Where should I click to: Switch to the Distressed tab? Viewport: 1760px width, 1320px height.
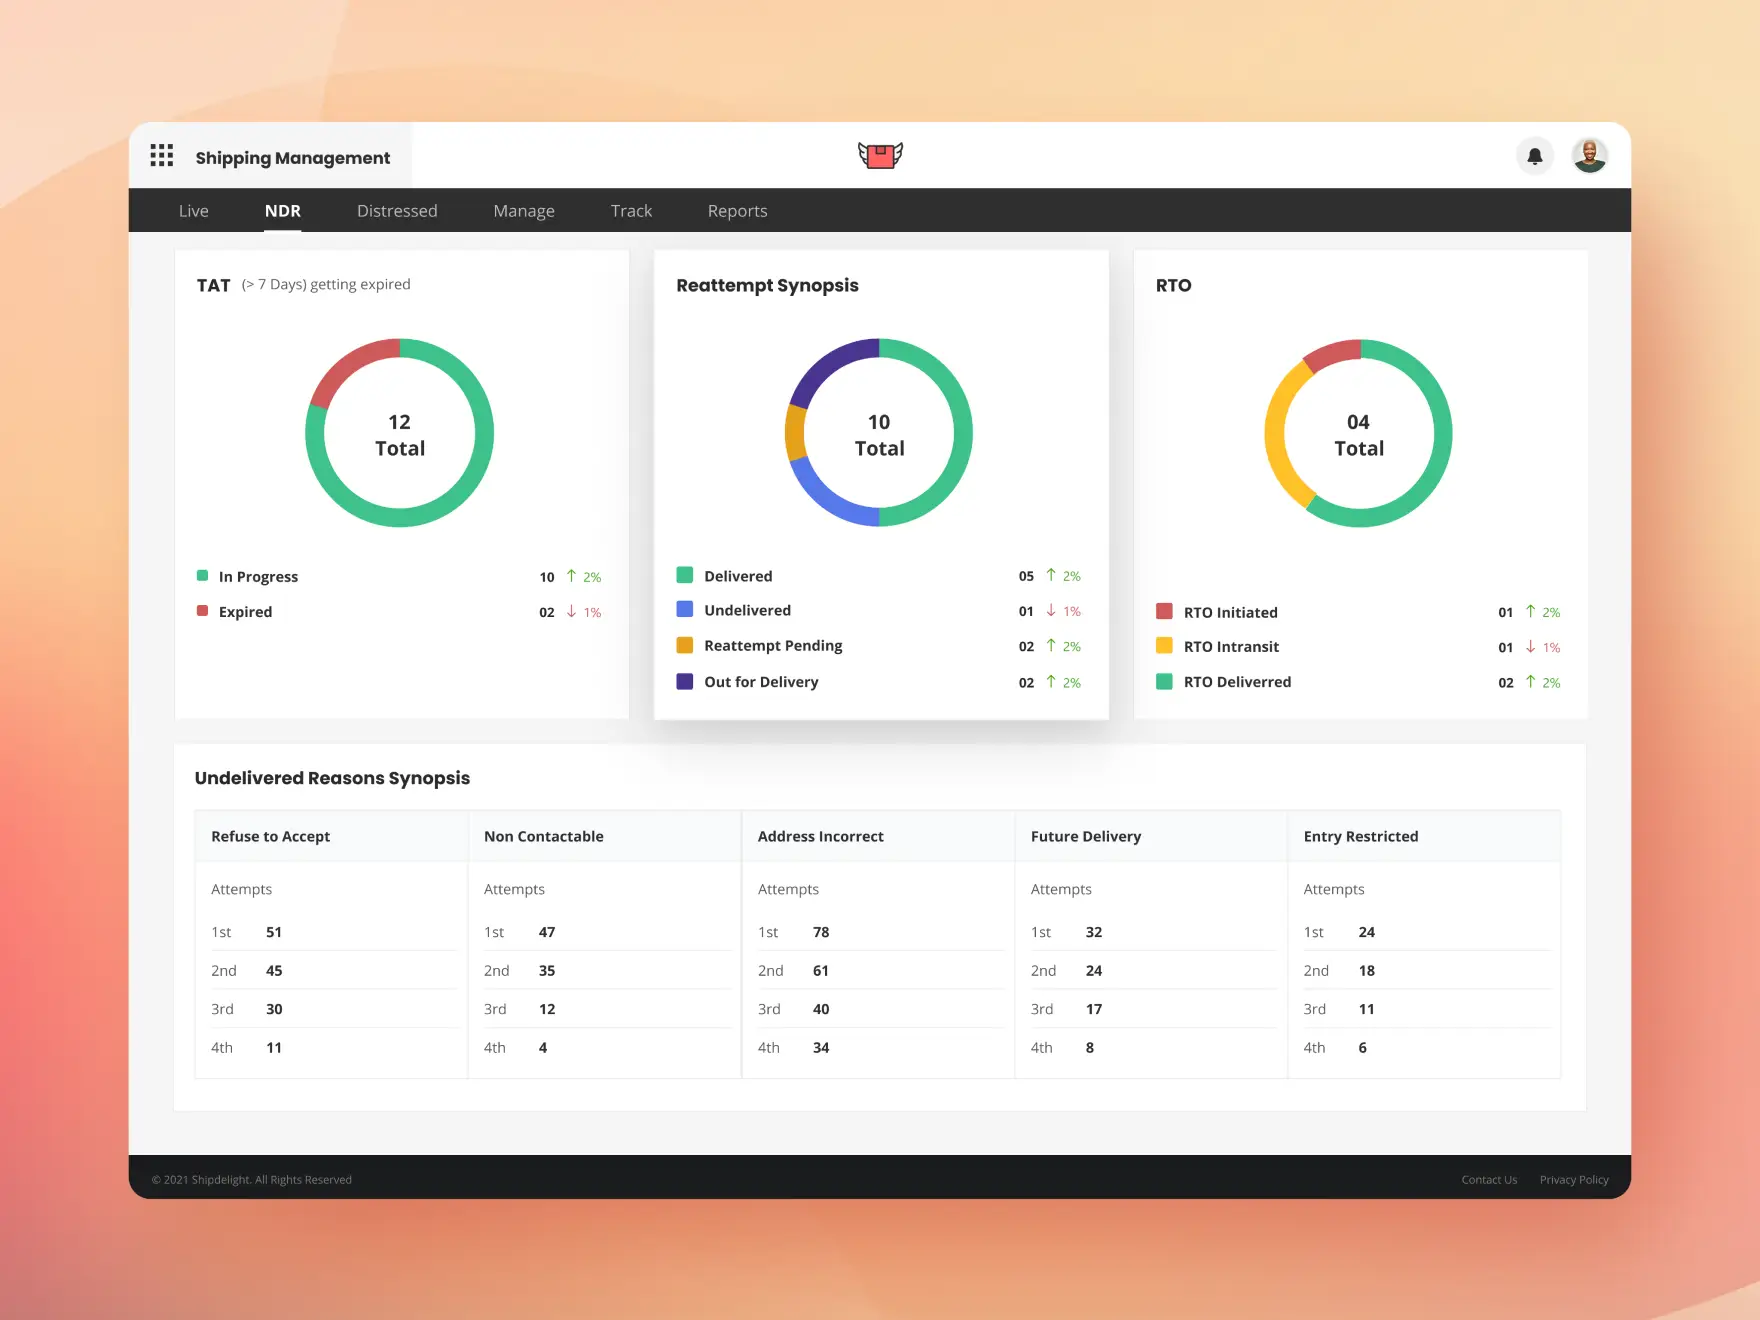click(397, 210)
